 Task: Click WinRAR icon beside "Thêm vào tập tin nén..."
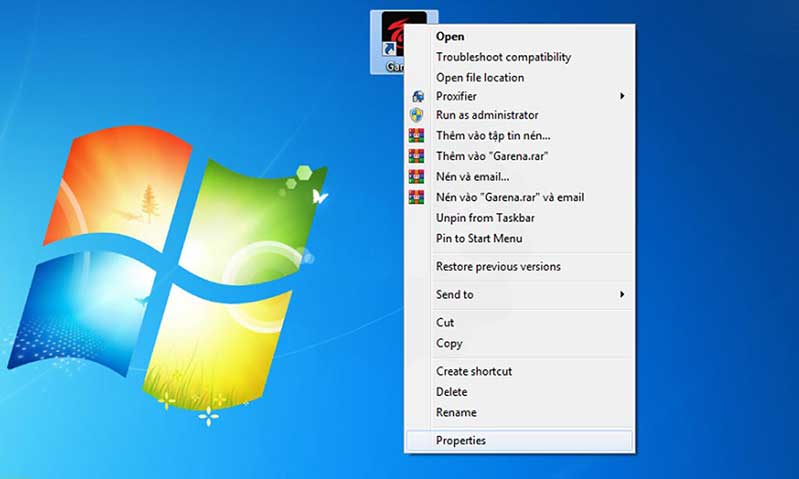coord(417,136)
